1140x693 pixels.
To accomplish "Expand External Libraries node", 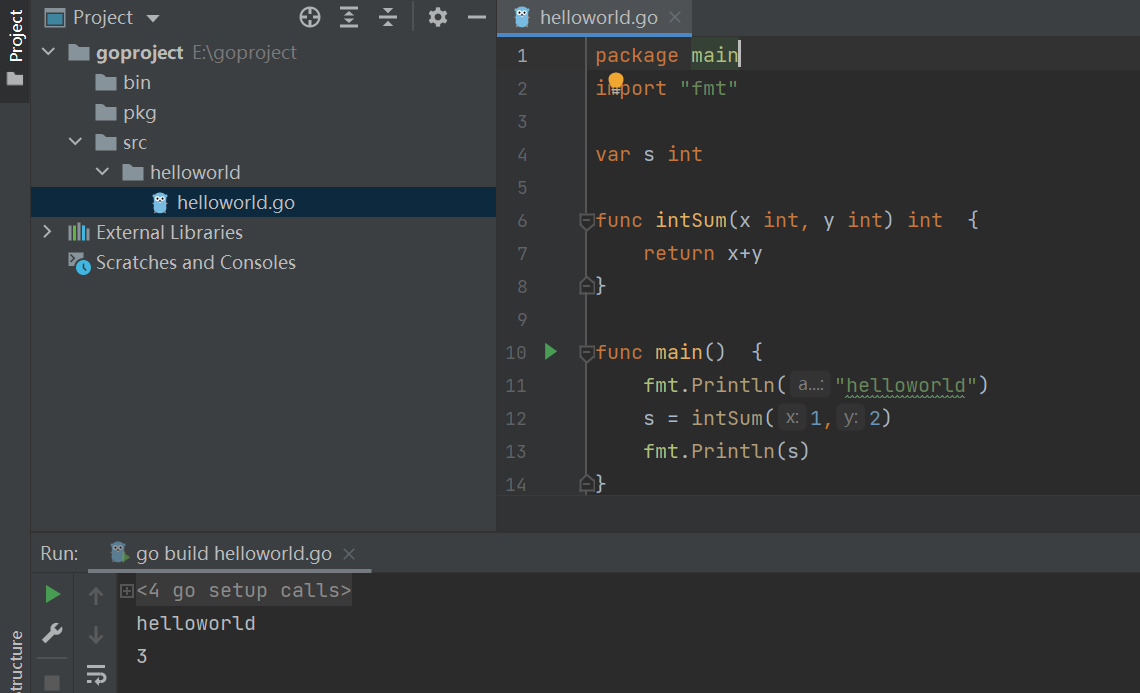I will pos(47,232).
